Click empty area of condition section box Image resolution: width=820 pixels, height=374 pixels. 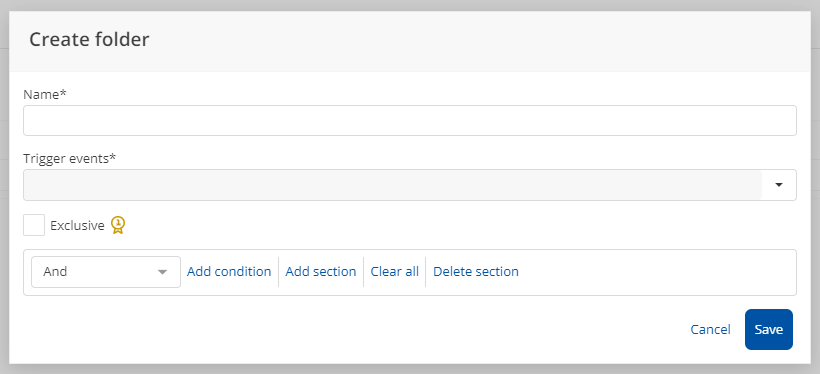[654, 272]
